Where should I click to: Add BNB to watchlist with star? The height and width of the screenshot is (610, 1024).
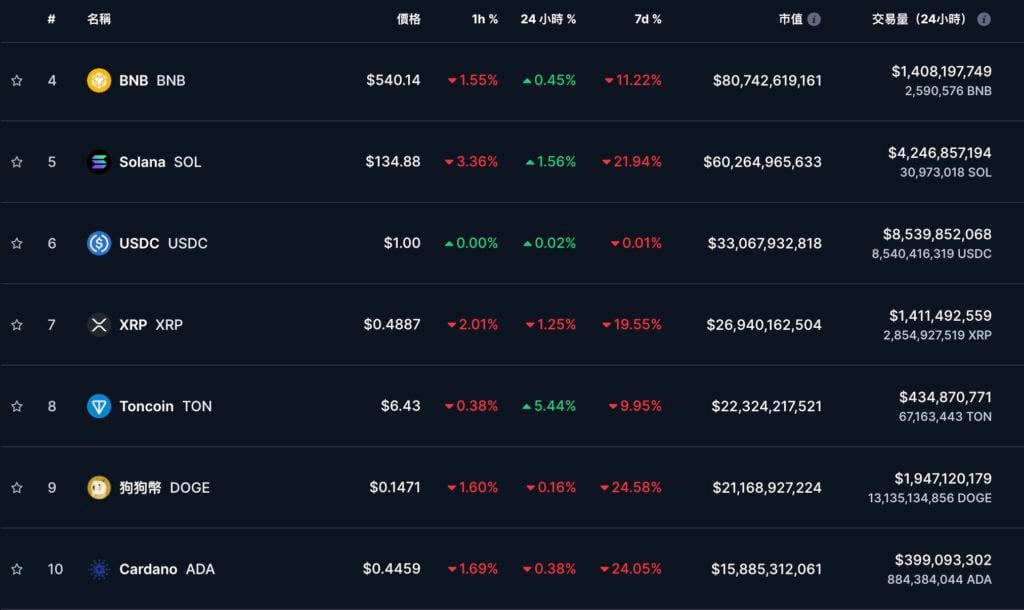coord(17,81)
